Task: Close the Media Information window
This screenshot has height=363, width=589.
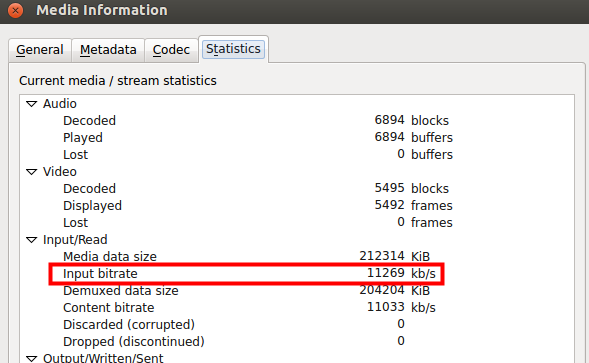Action: [15, 10]
